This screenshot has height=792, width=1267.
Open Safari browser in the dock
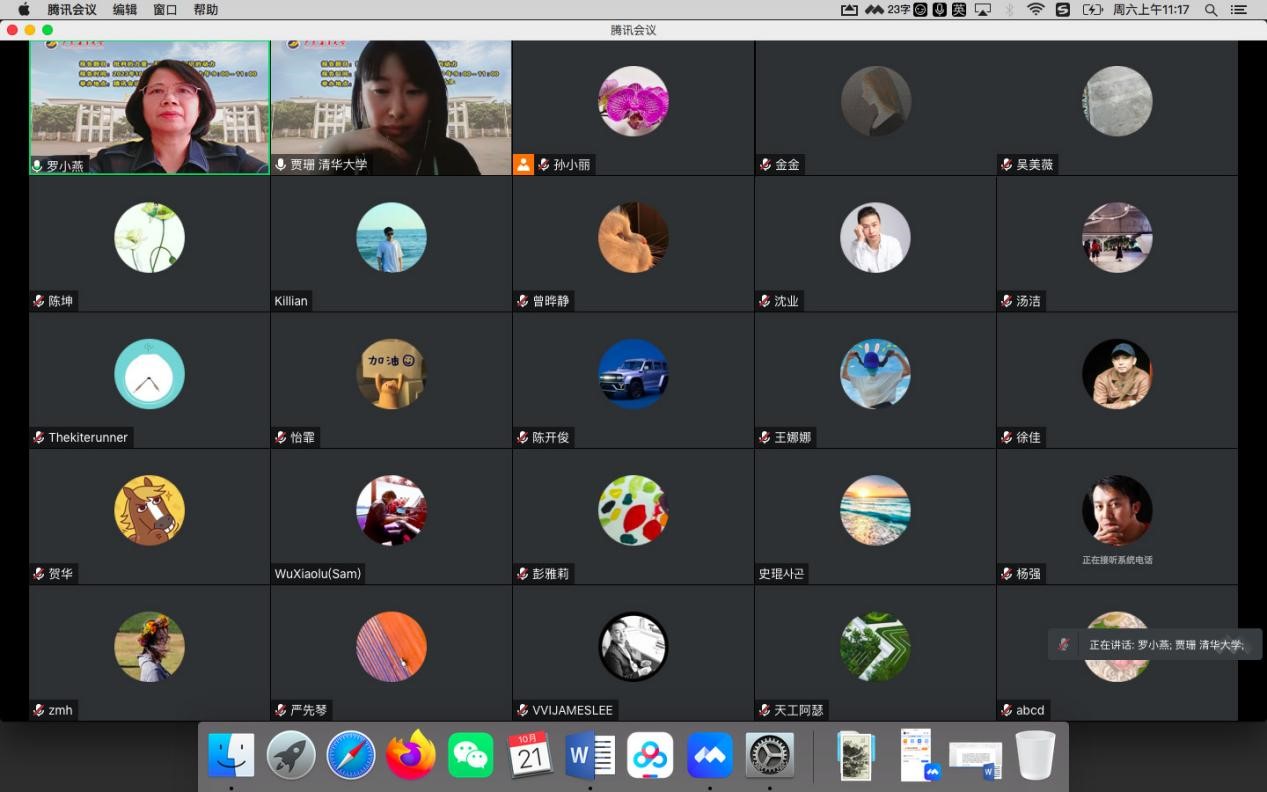[350, 755]
